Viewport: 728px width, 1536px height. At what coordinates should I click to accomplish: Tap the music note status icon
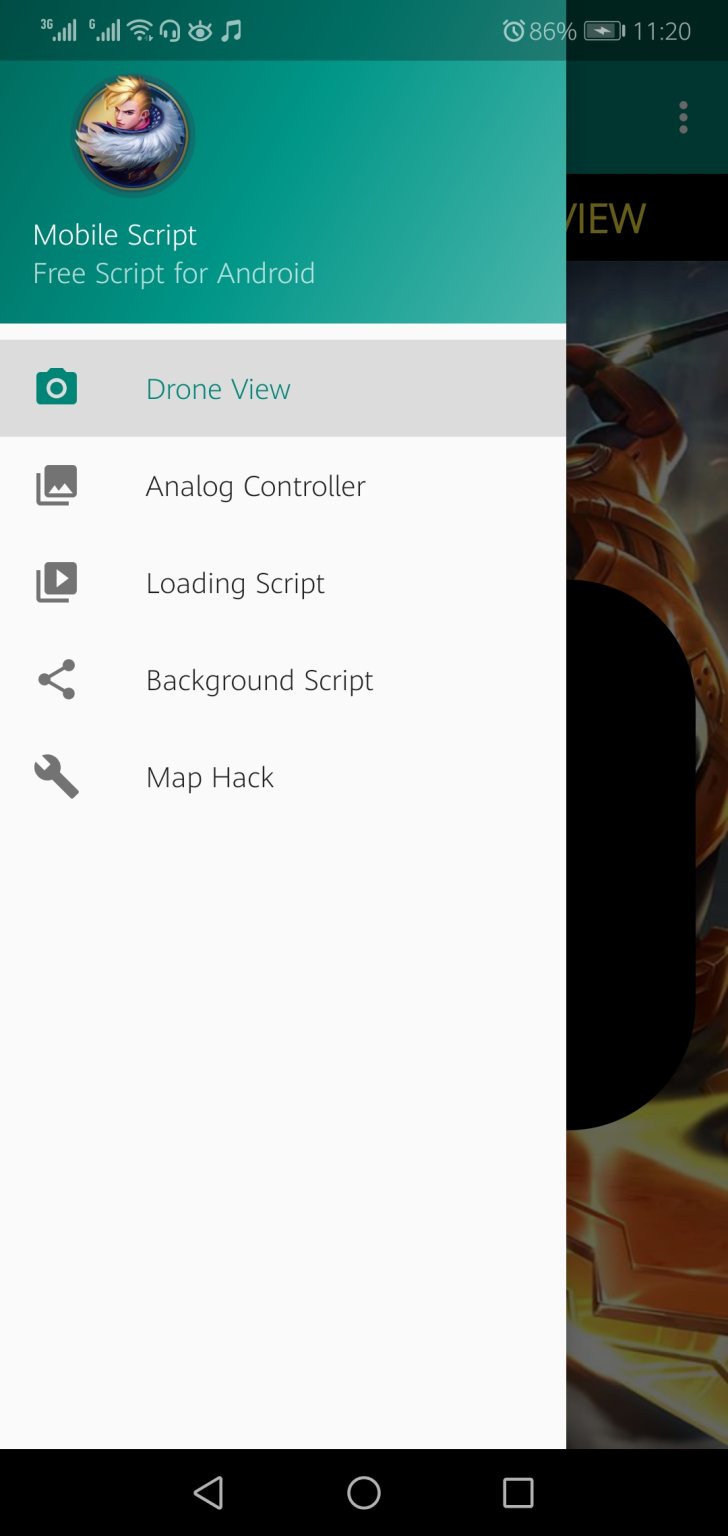(x=231, y=31)
